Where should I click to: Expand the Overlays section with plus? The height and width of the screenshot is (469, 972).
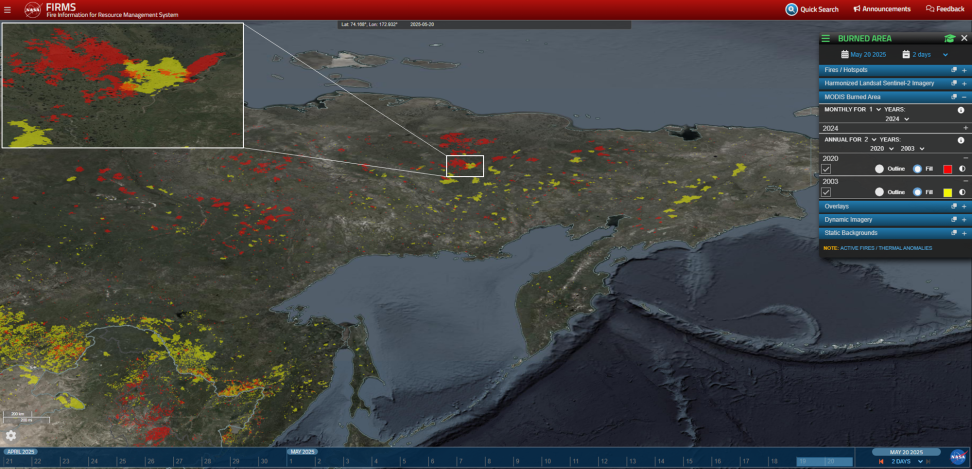tap(964, 206)
